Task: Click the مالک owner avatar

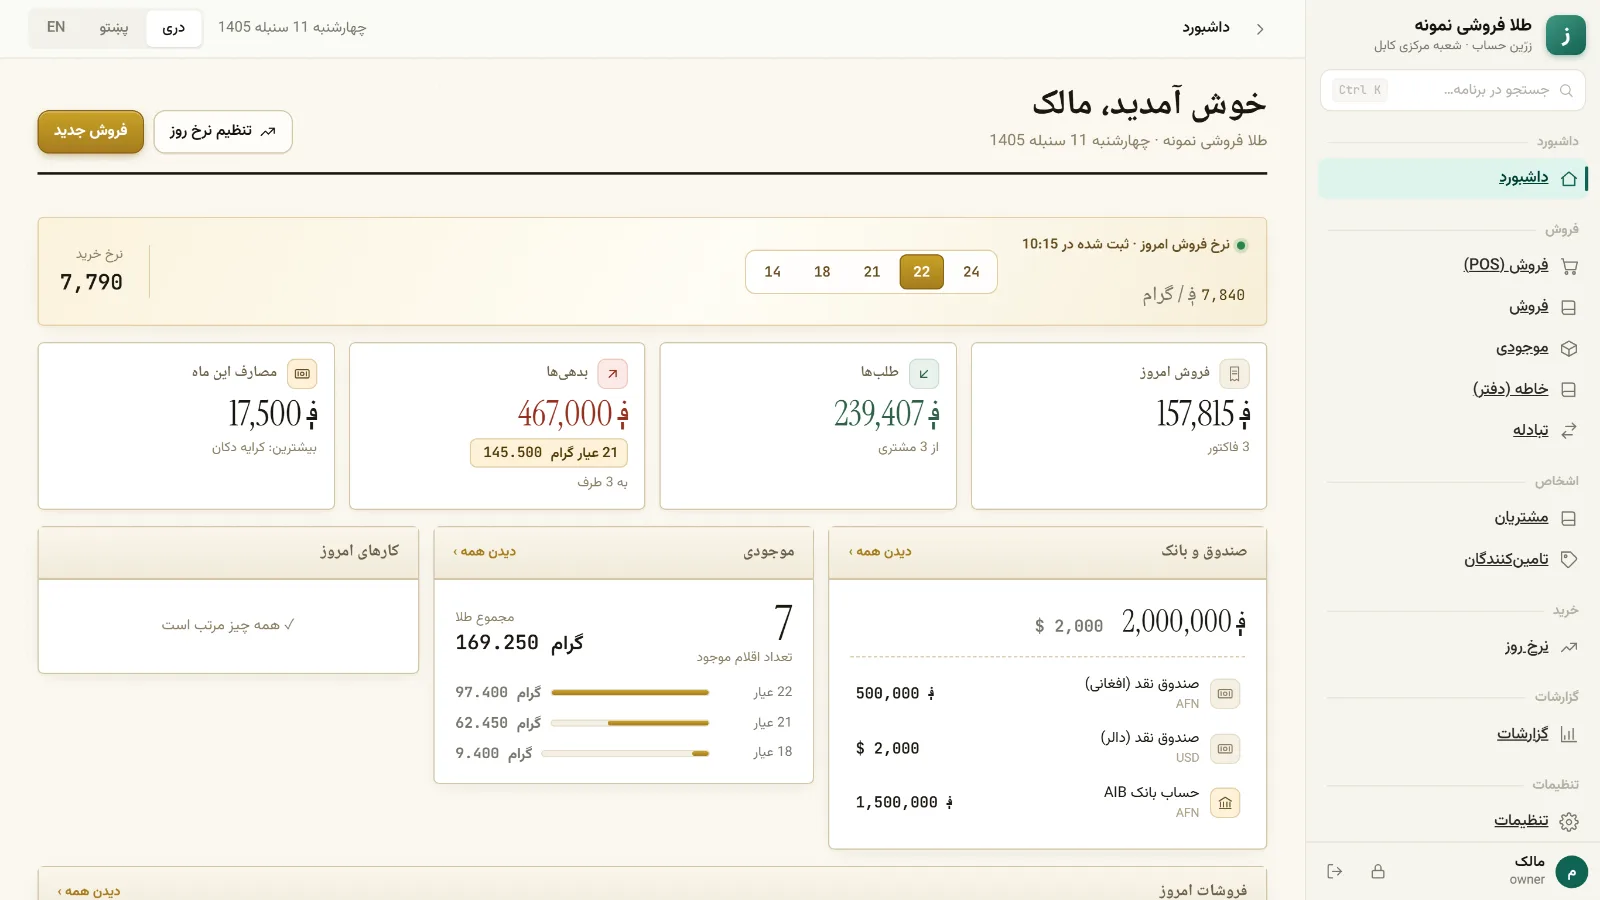Action: 1572,872
